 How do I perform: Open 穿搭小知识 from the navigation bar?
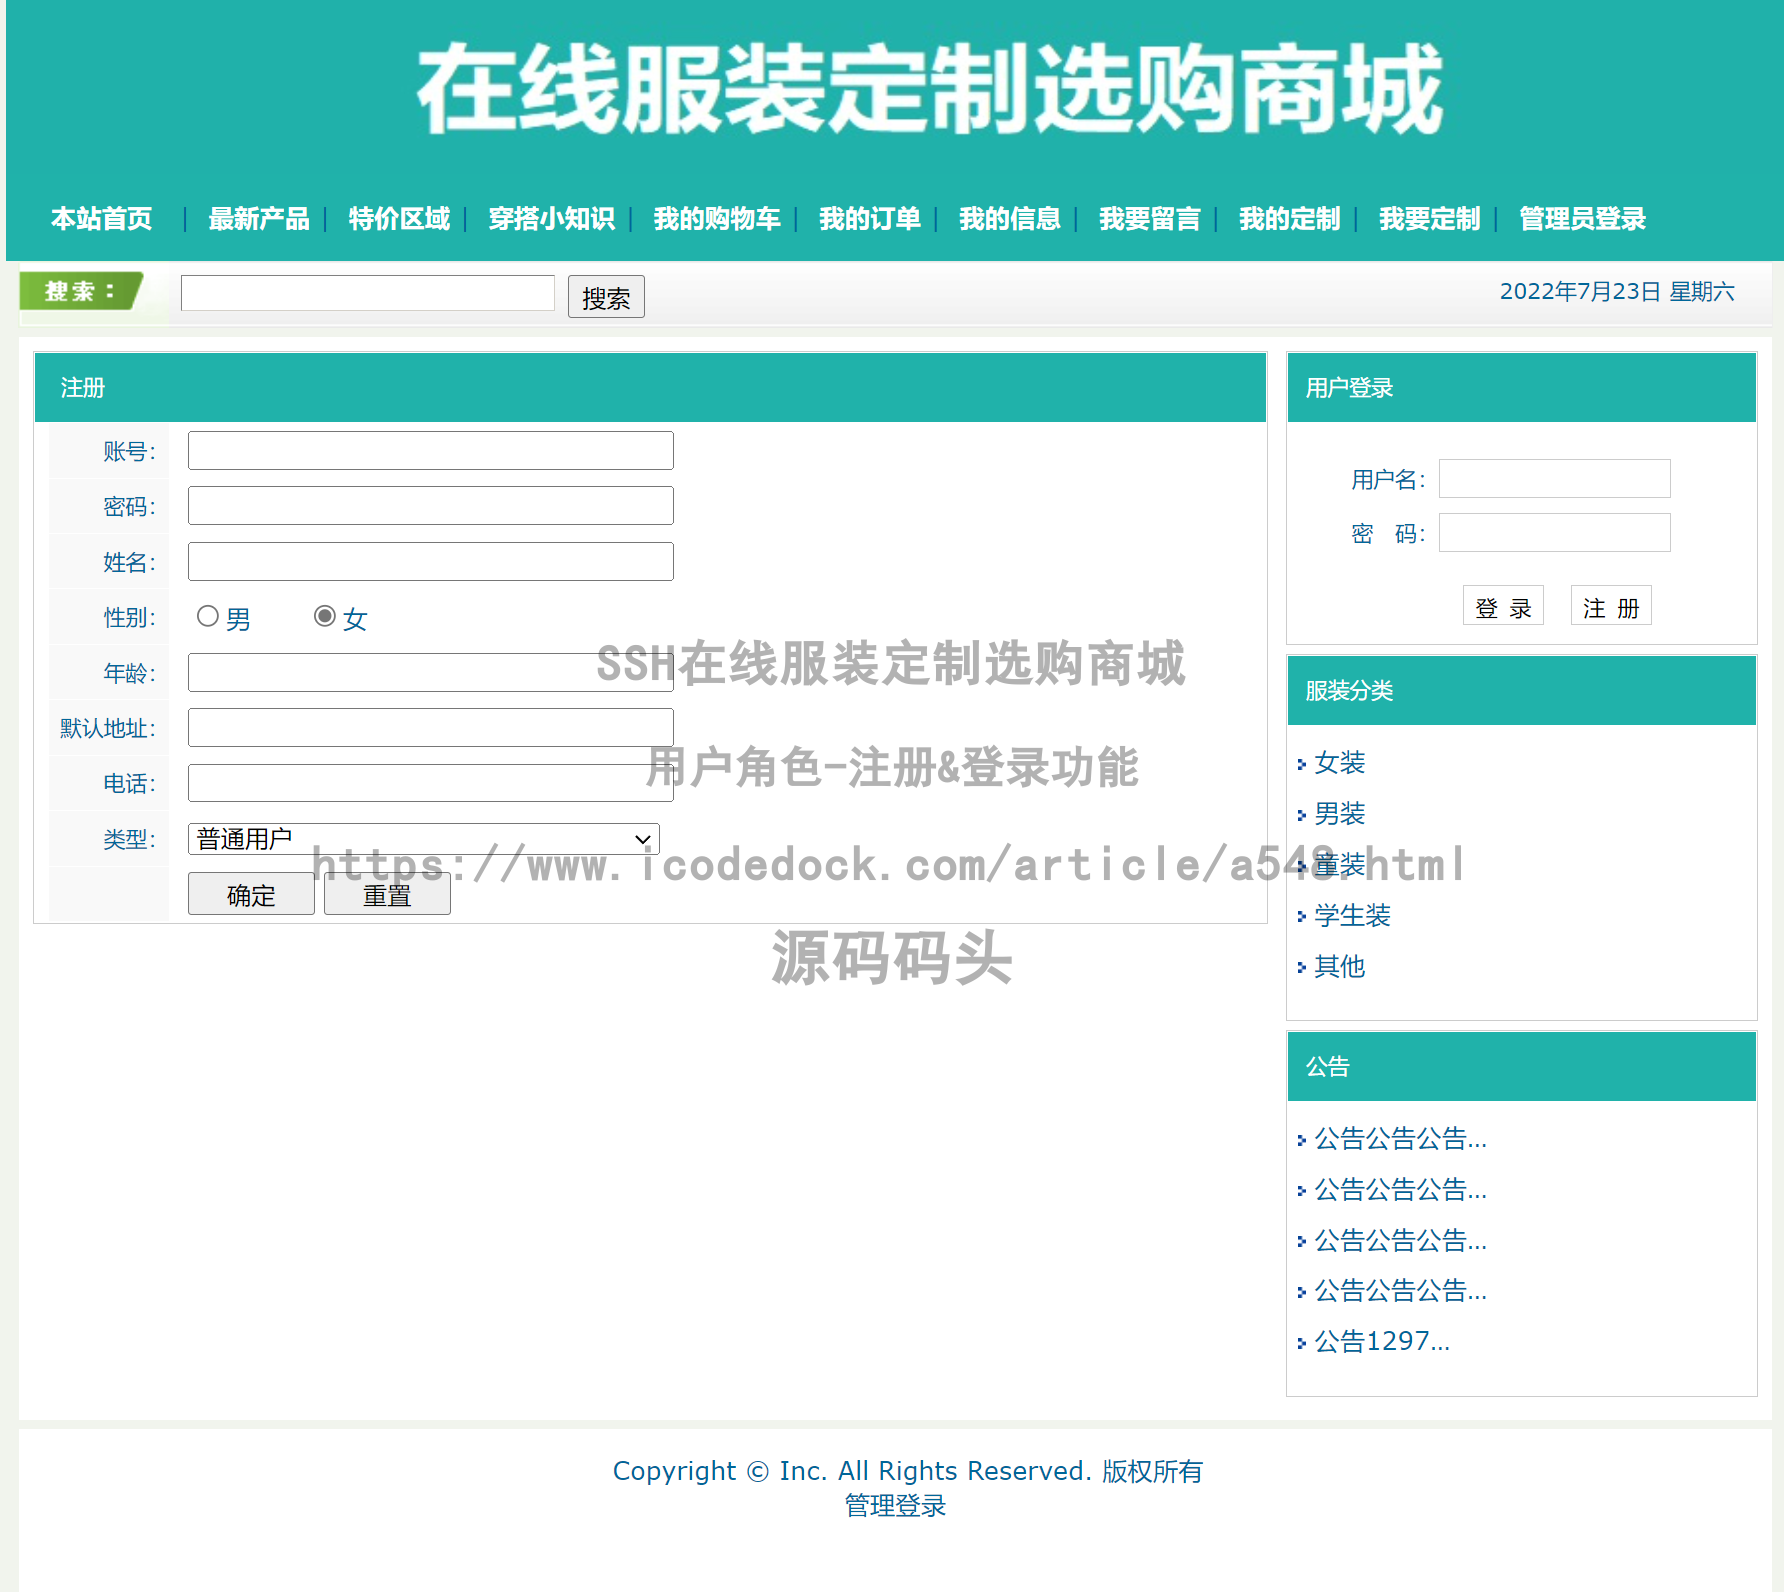[x=551, y=220]
